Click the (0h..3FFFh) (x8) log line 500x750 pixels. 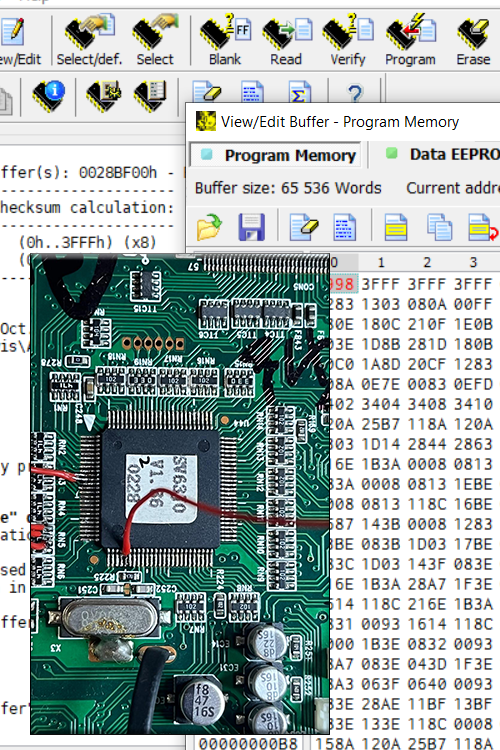(x=88, y=242)
